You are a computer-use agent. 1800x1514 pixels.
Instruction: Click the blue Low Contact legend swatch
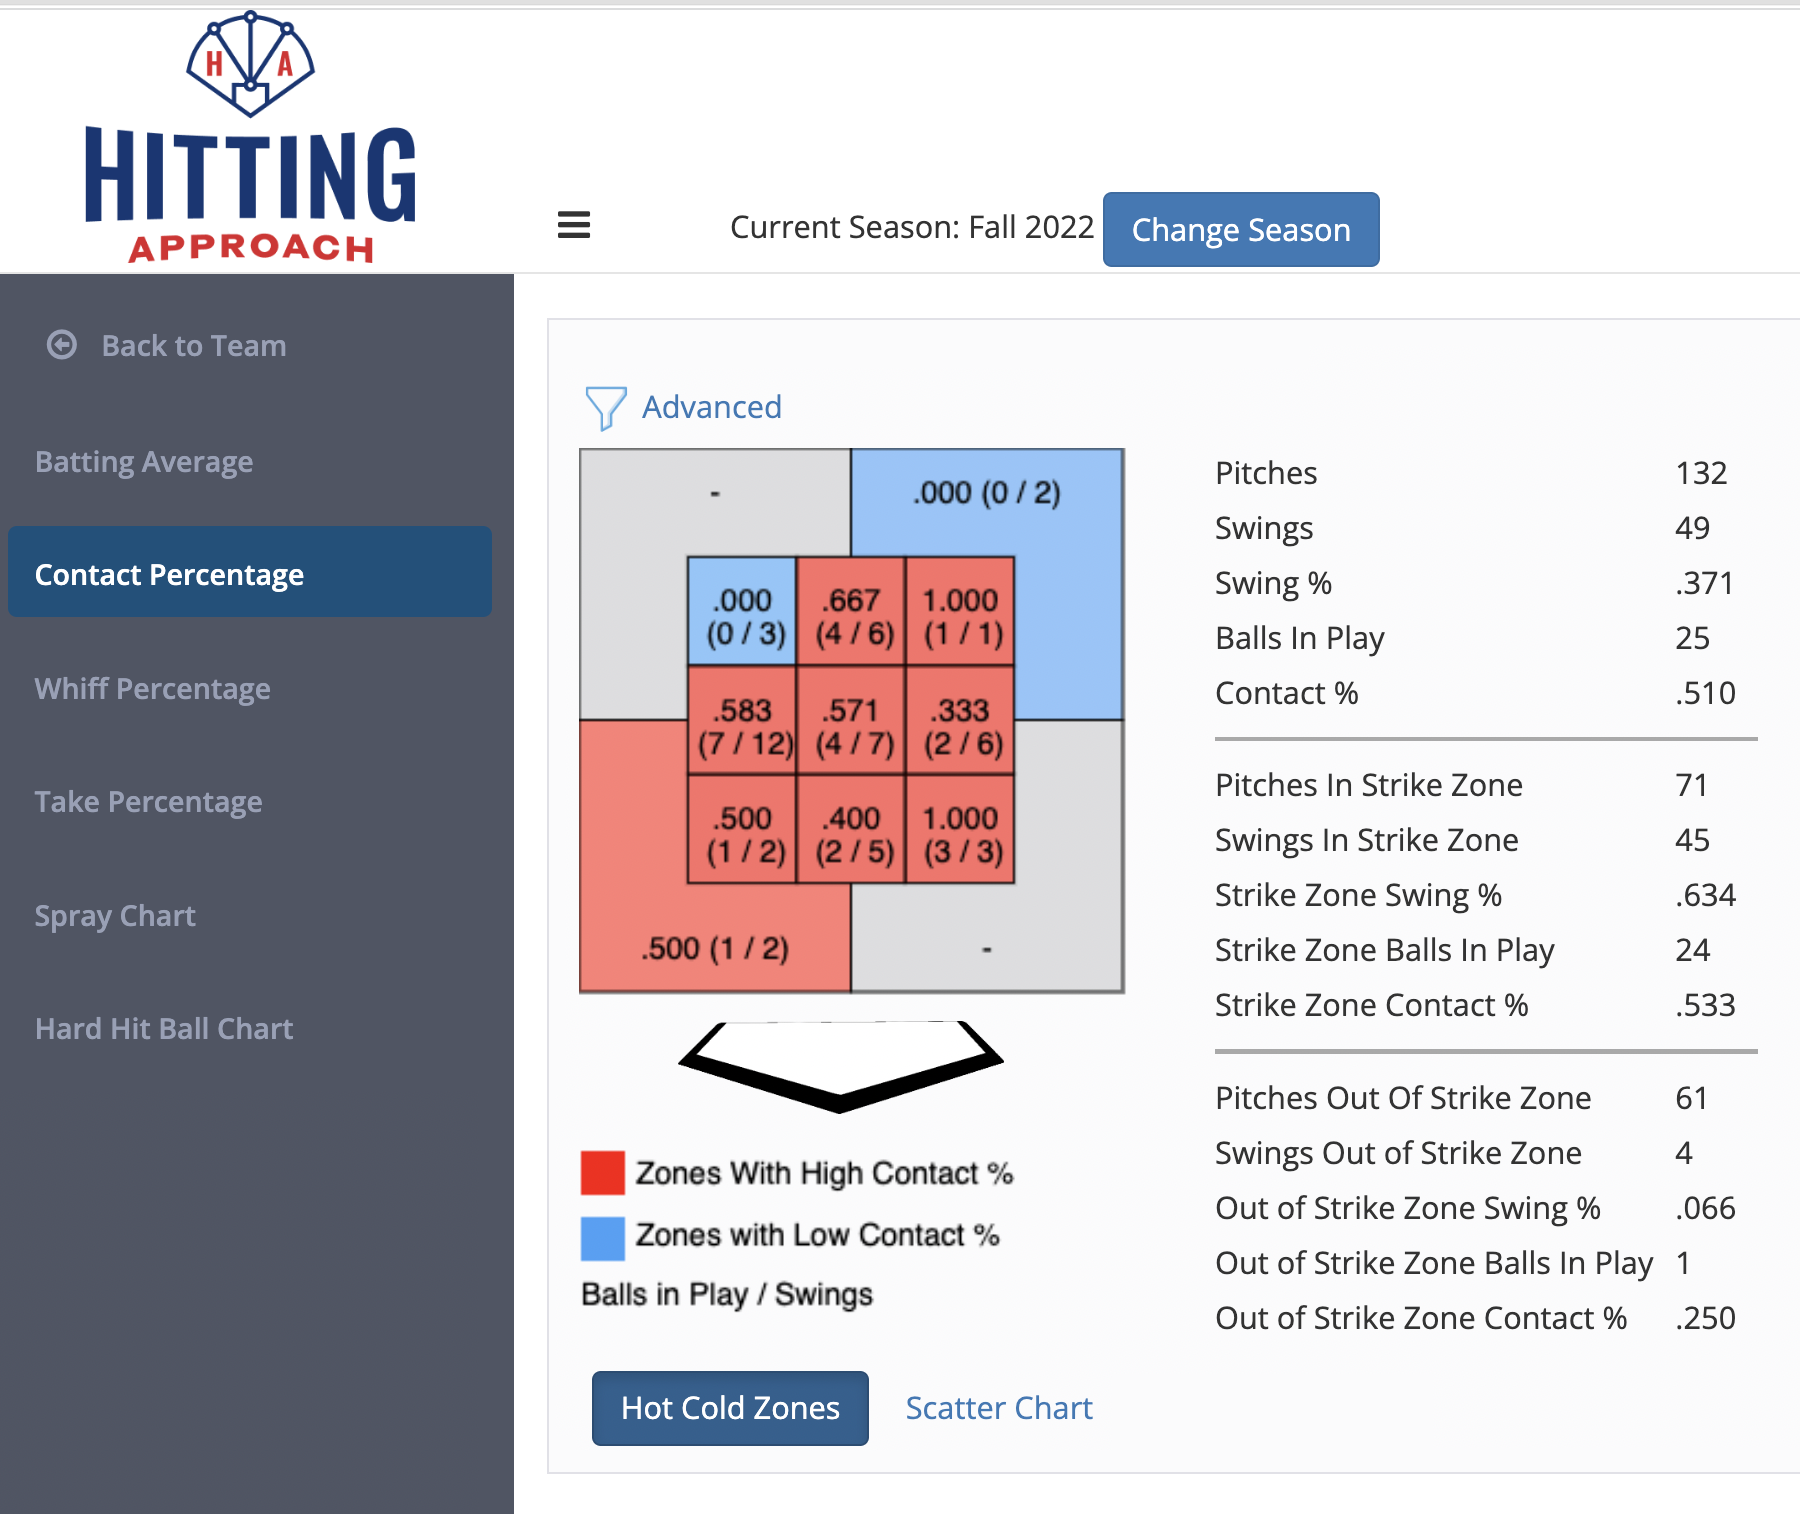pyautogui.click(x=603, y=1238)
